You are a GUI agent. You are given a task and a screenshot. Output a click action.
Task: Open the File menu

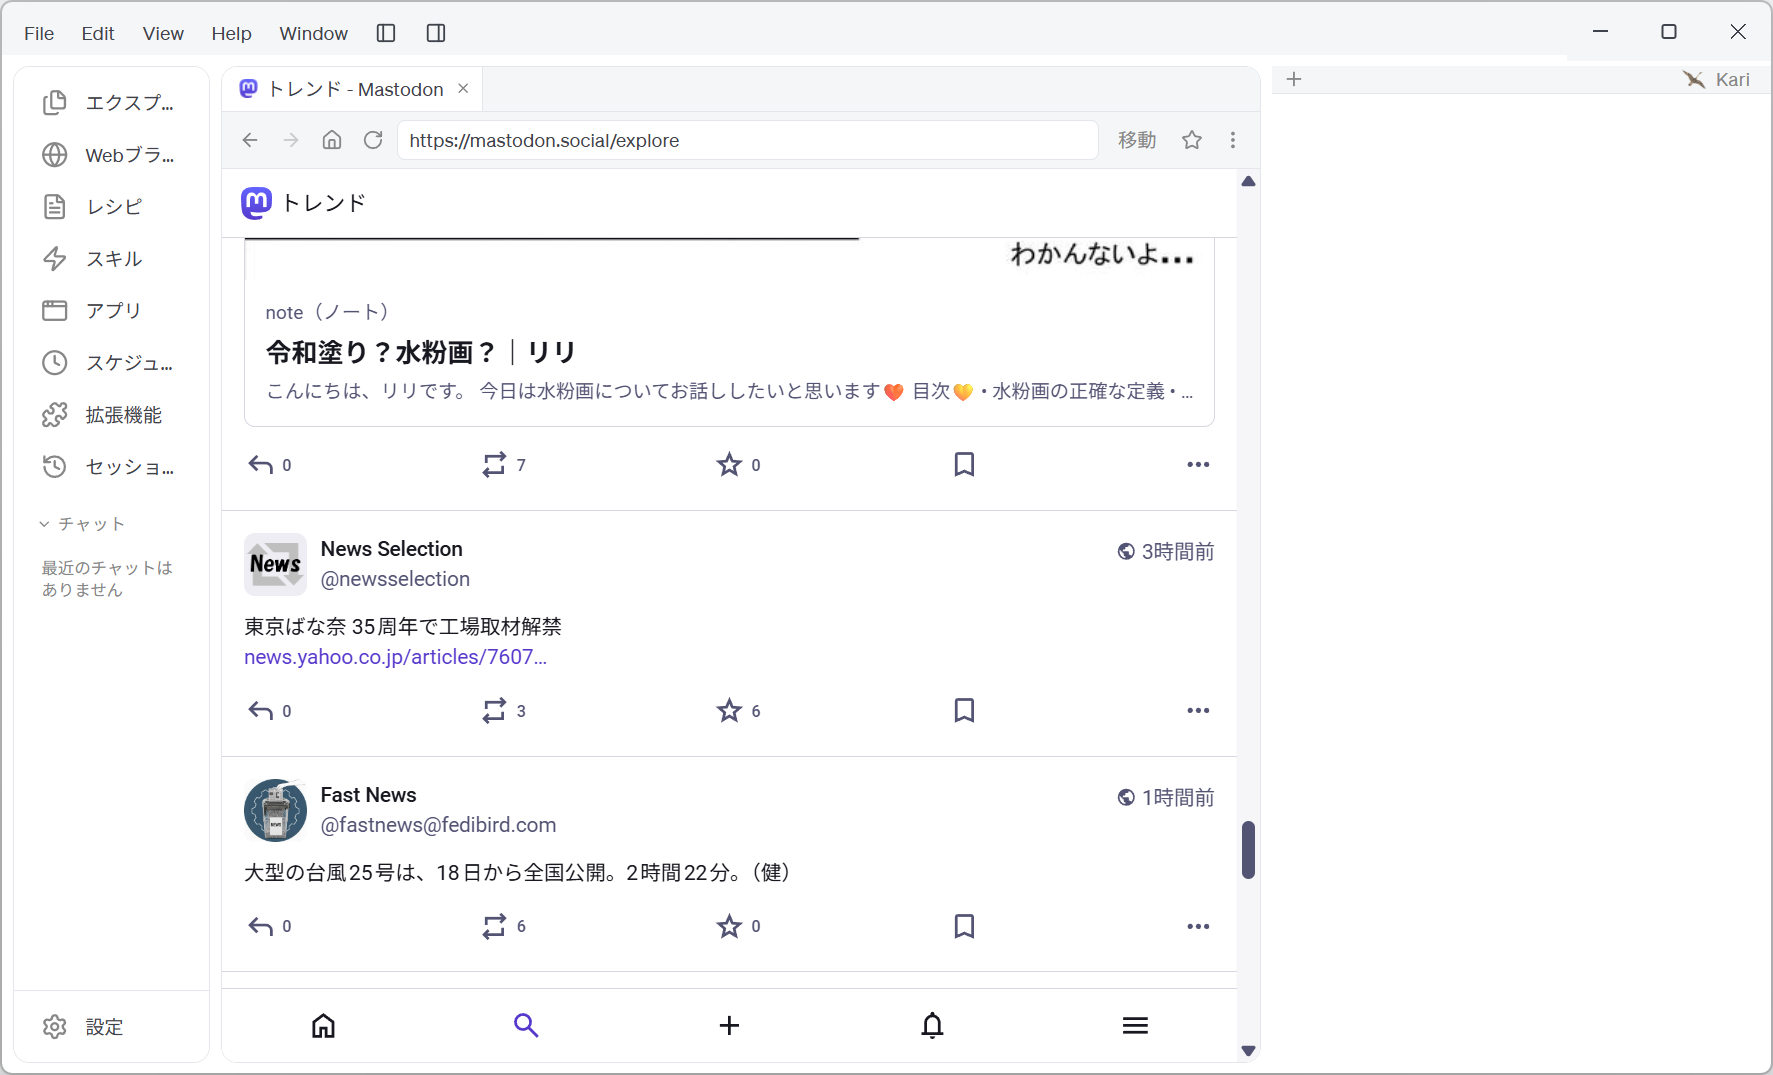coord(39,33)
